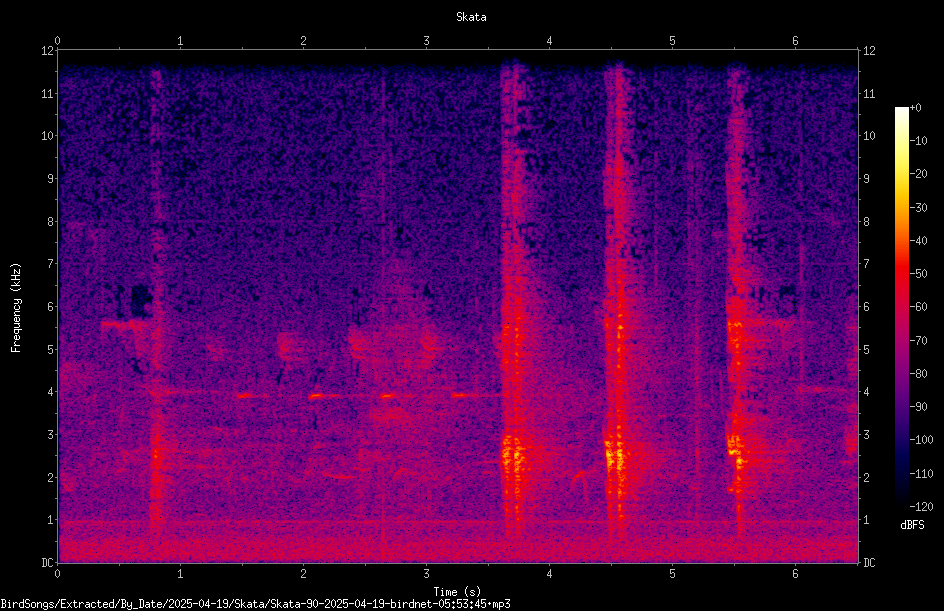The width and height of the screenshot is (944, 611).
Task: Click the 1 second mark on top time axis
Action: coord(180,41)
